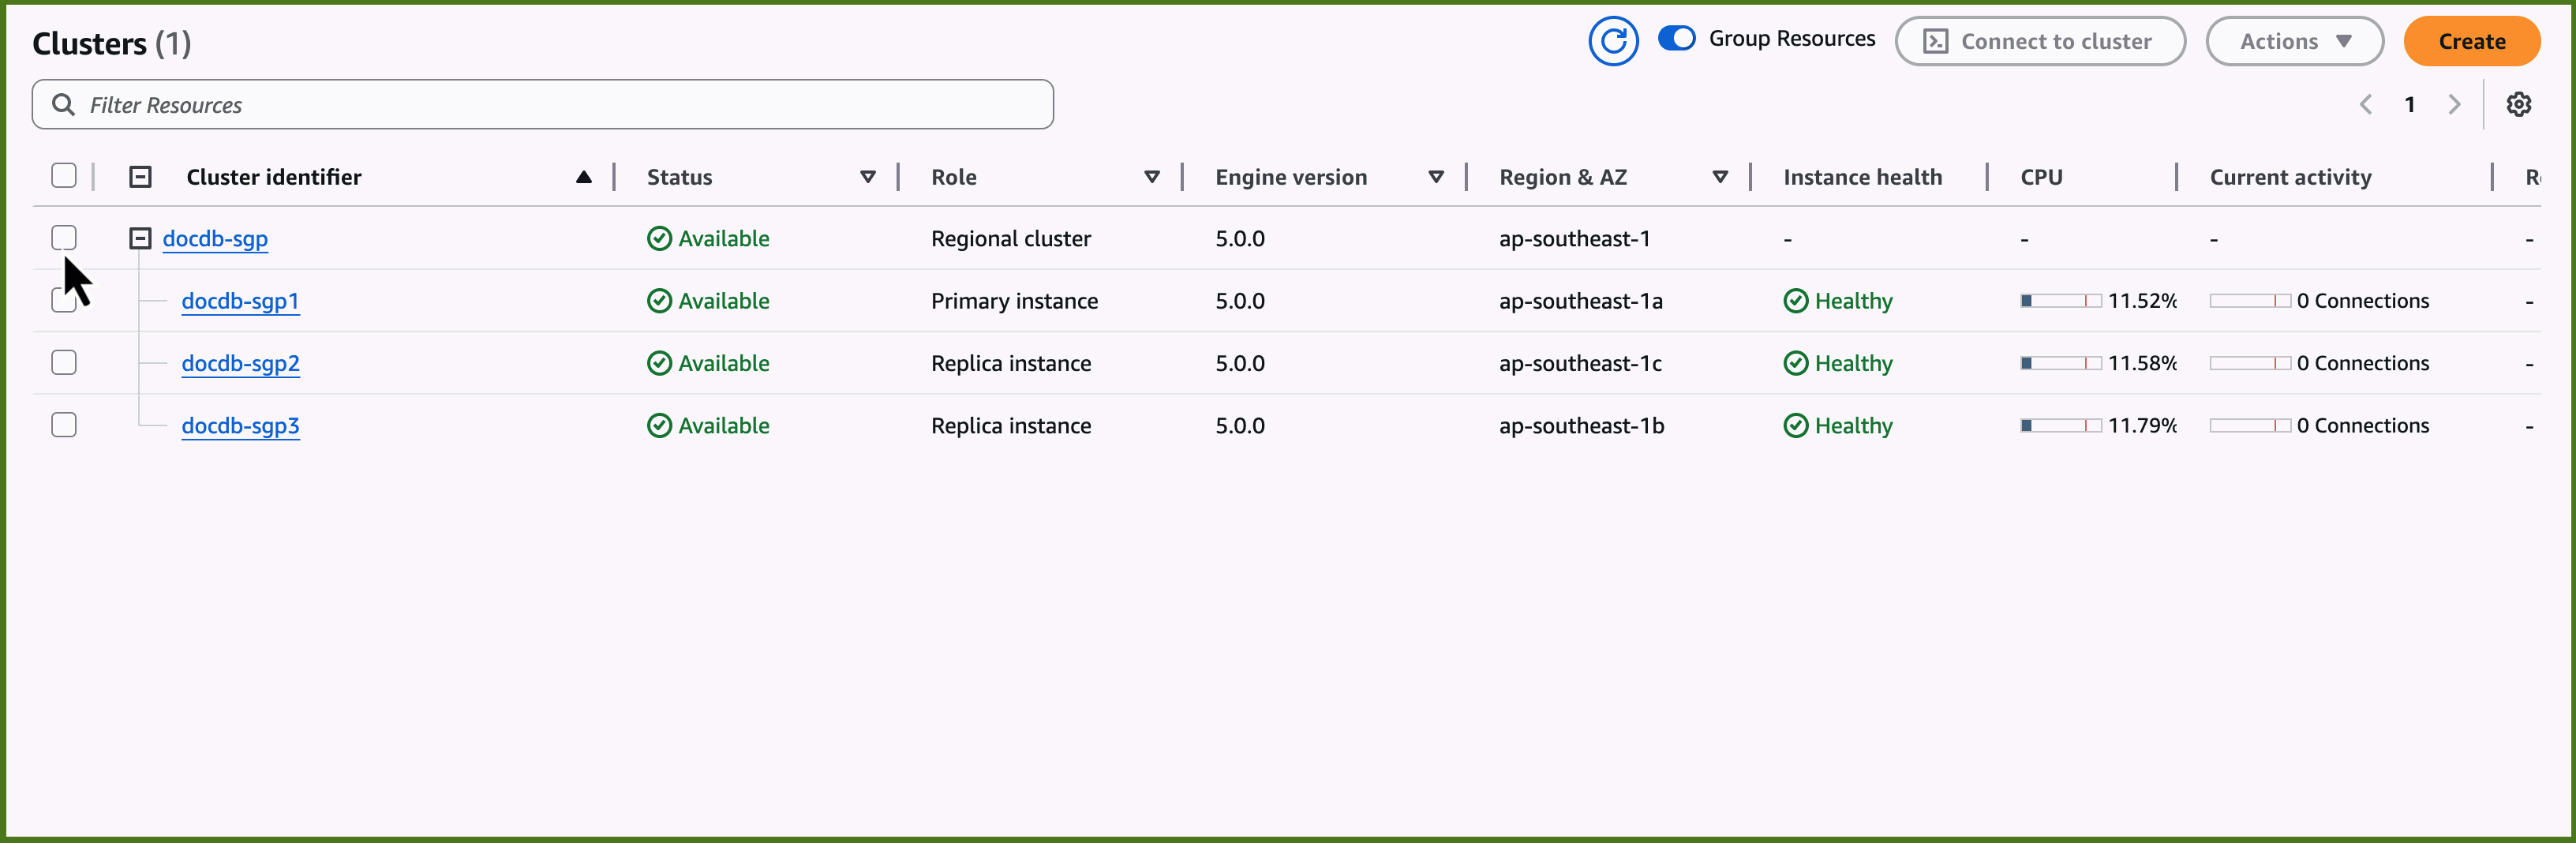
Task: Open the Status column sort arrow
Action: pos(867,177)
